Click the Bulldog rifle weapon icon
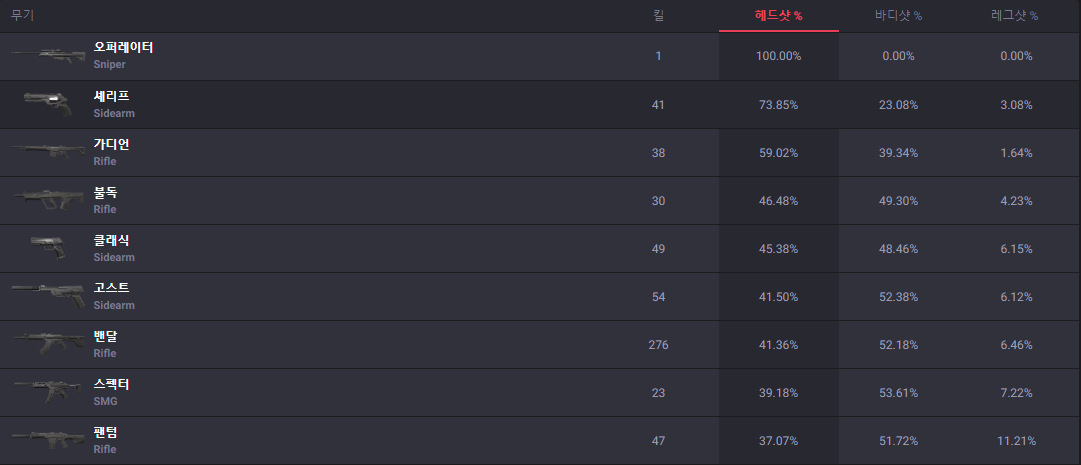This screenshot has width=1081, height=465. (x=49, y=199)
